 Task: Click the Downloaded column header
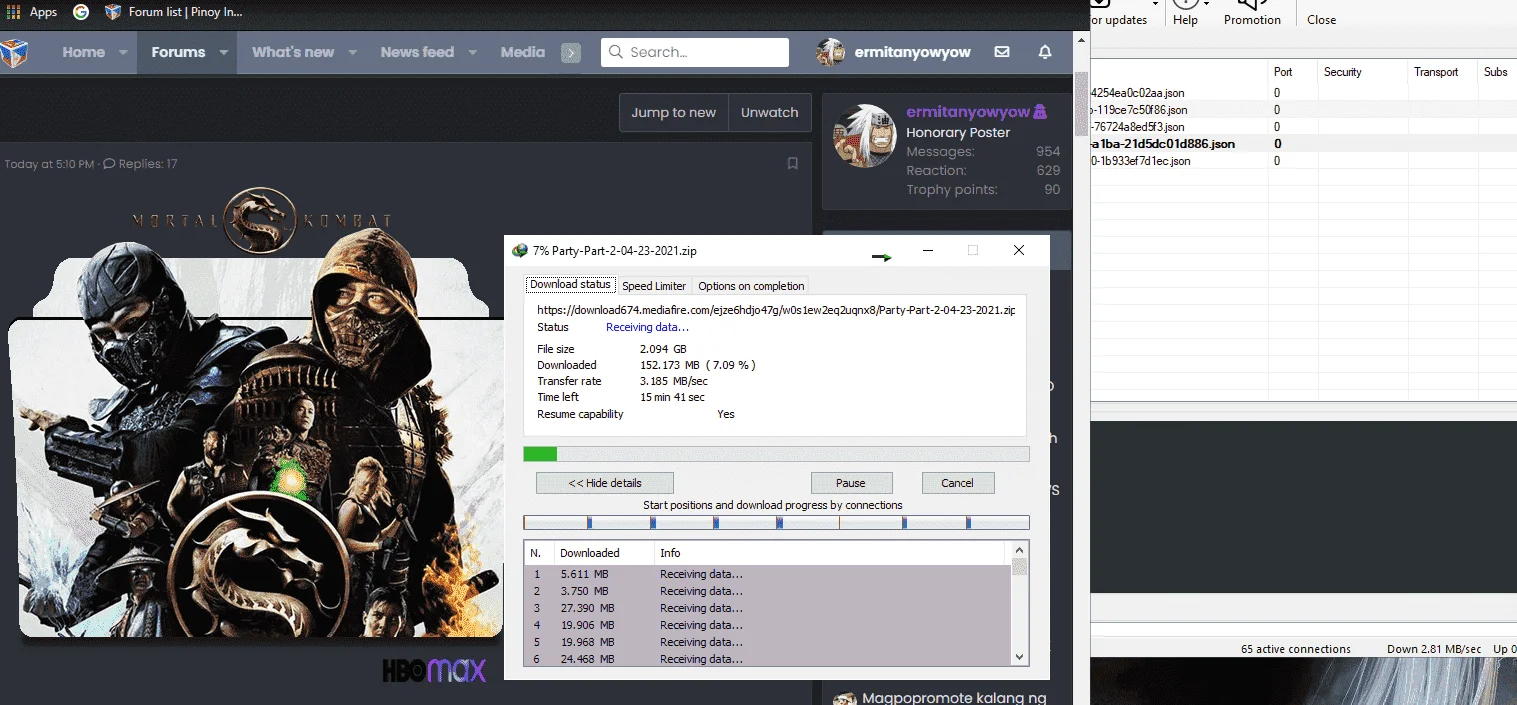[x=604, y=553]
